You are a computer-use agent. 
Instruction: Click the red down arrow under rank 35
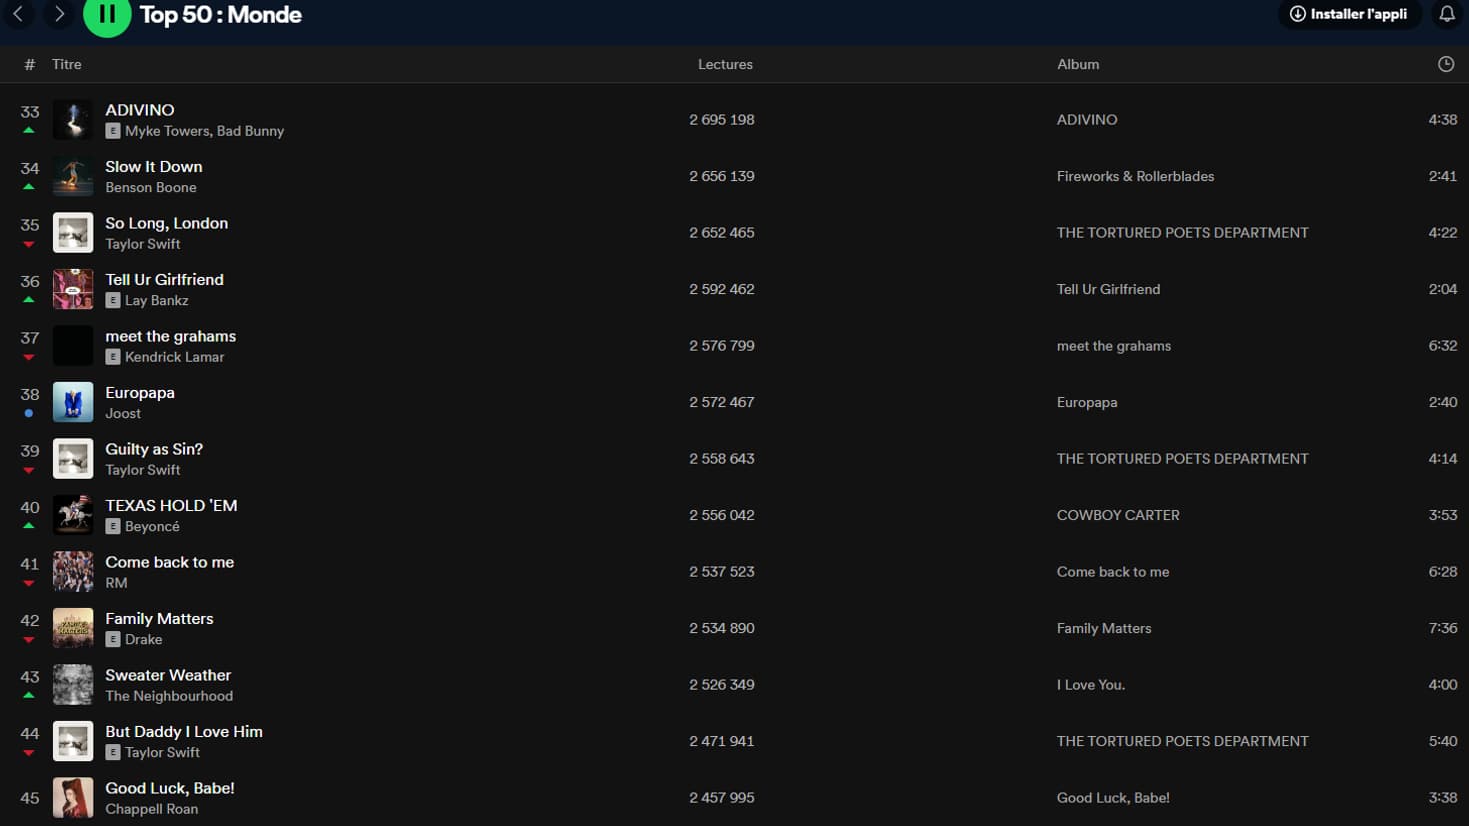(x=29, y=244)
